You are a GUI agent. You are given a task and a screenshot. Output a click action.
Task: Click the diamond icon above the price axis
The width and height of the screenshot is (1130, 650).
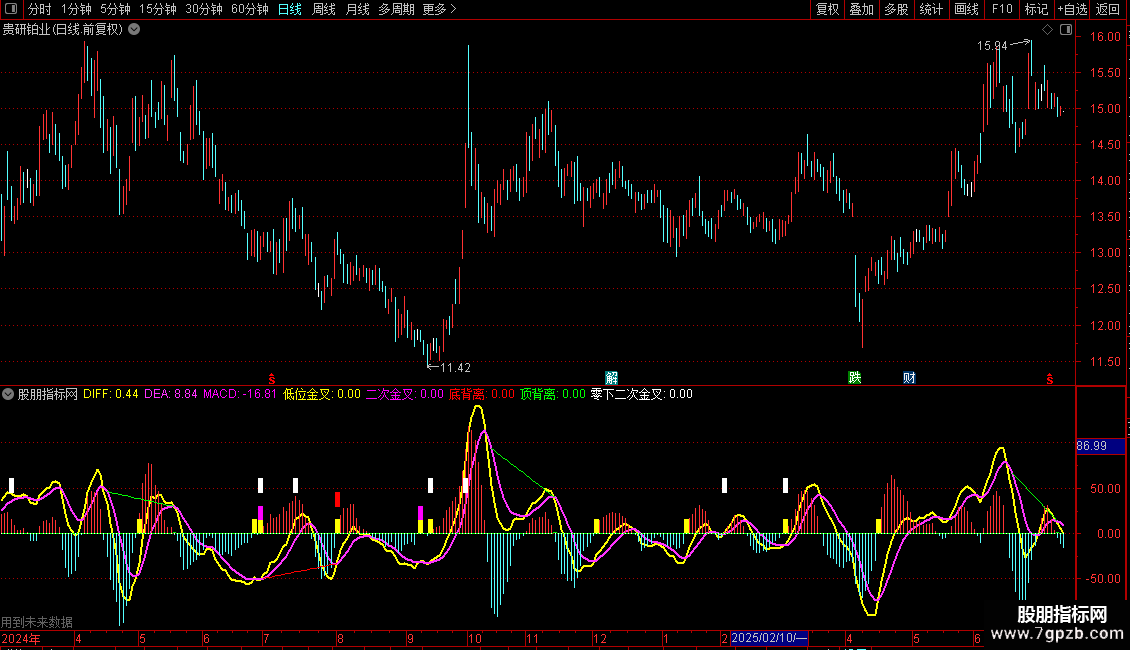click(x=1047, y=30)
